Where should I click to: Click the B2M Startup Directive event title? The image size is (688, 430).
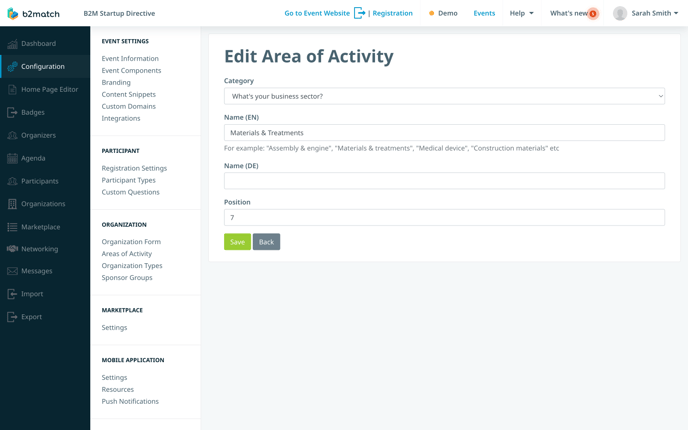pos(119,13)
